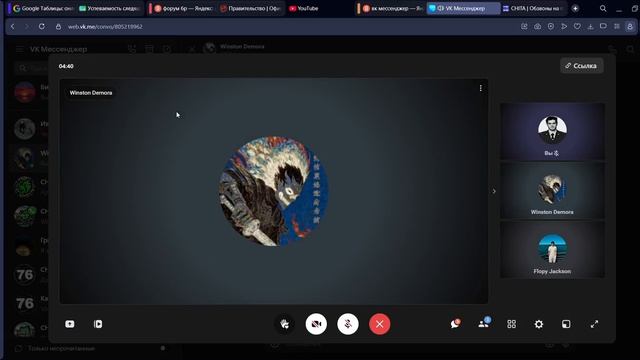
Task: Collapse the participants side panel arrow
Action: tap(494, 191)
